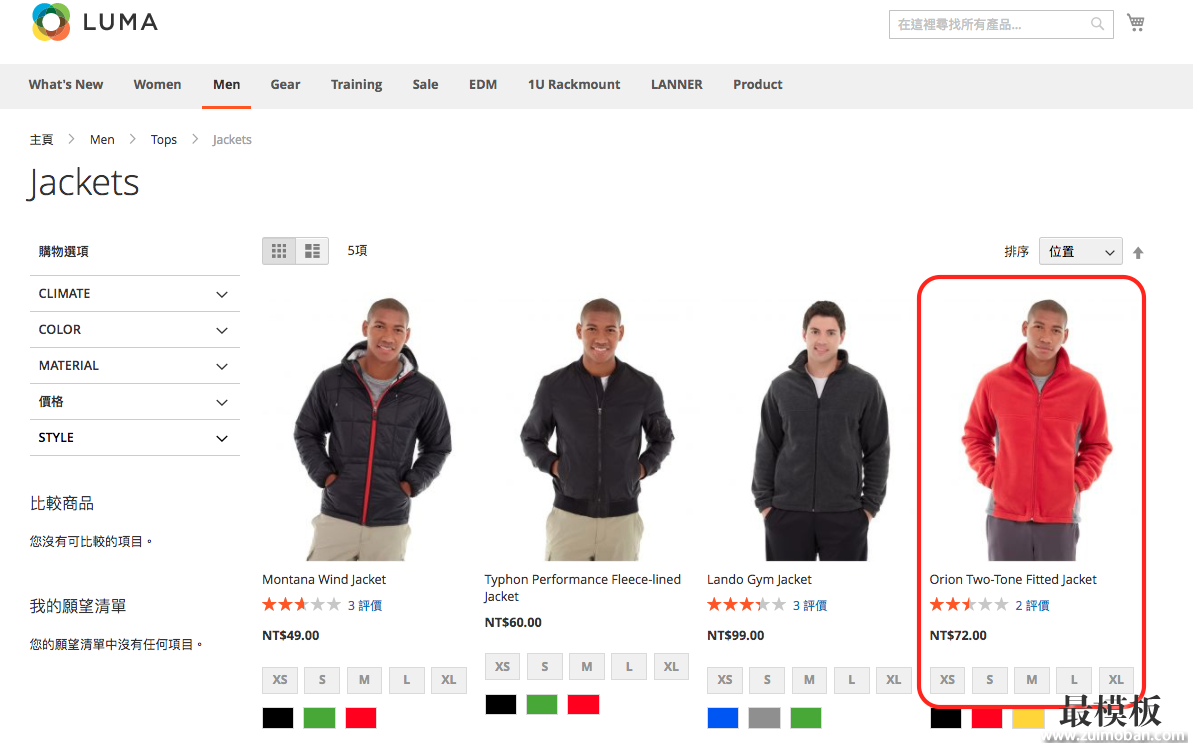Open the shopping cart icon
This screenshot has height=748, width=1193.
pos(1135,23)
